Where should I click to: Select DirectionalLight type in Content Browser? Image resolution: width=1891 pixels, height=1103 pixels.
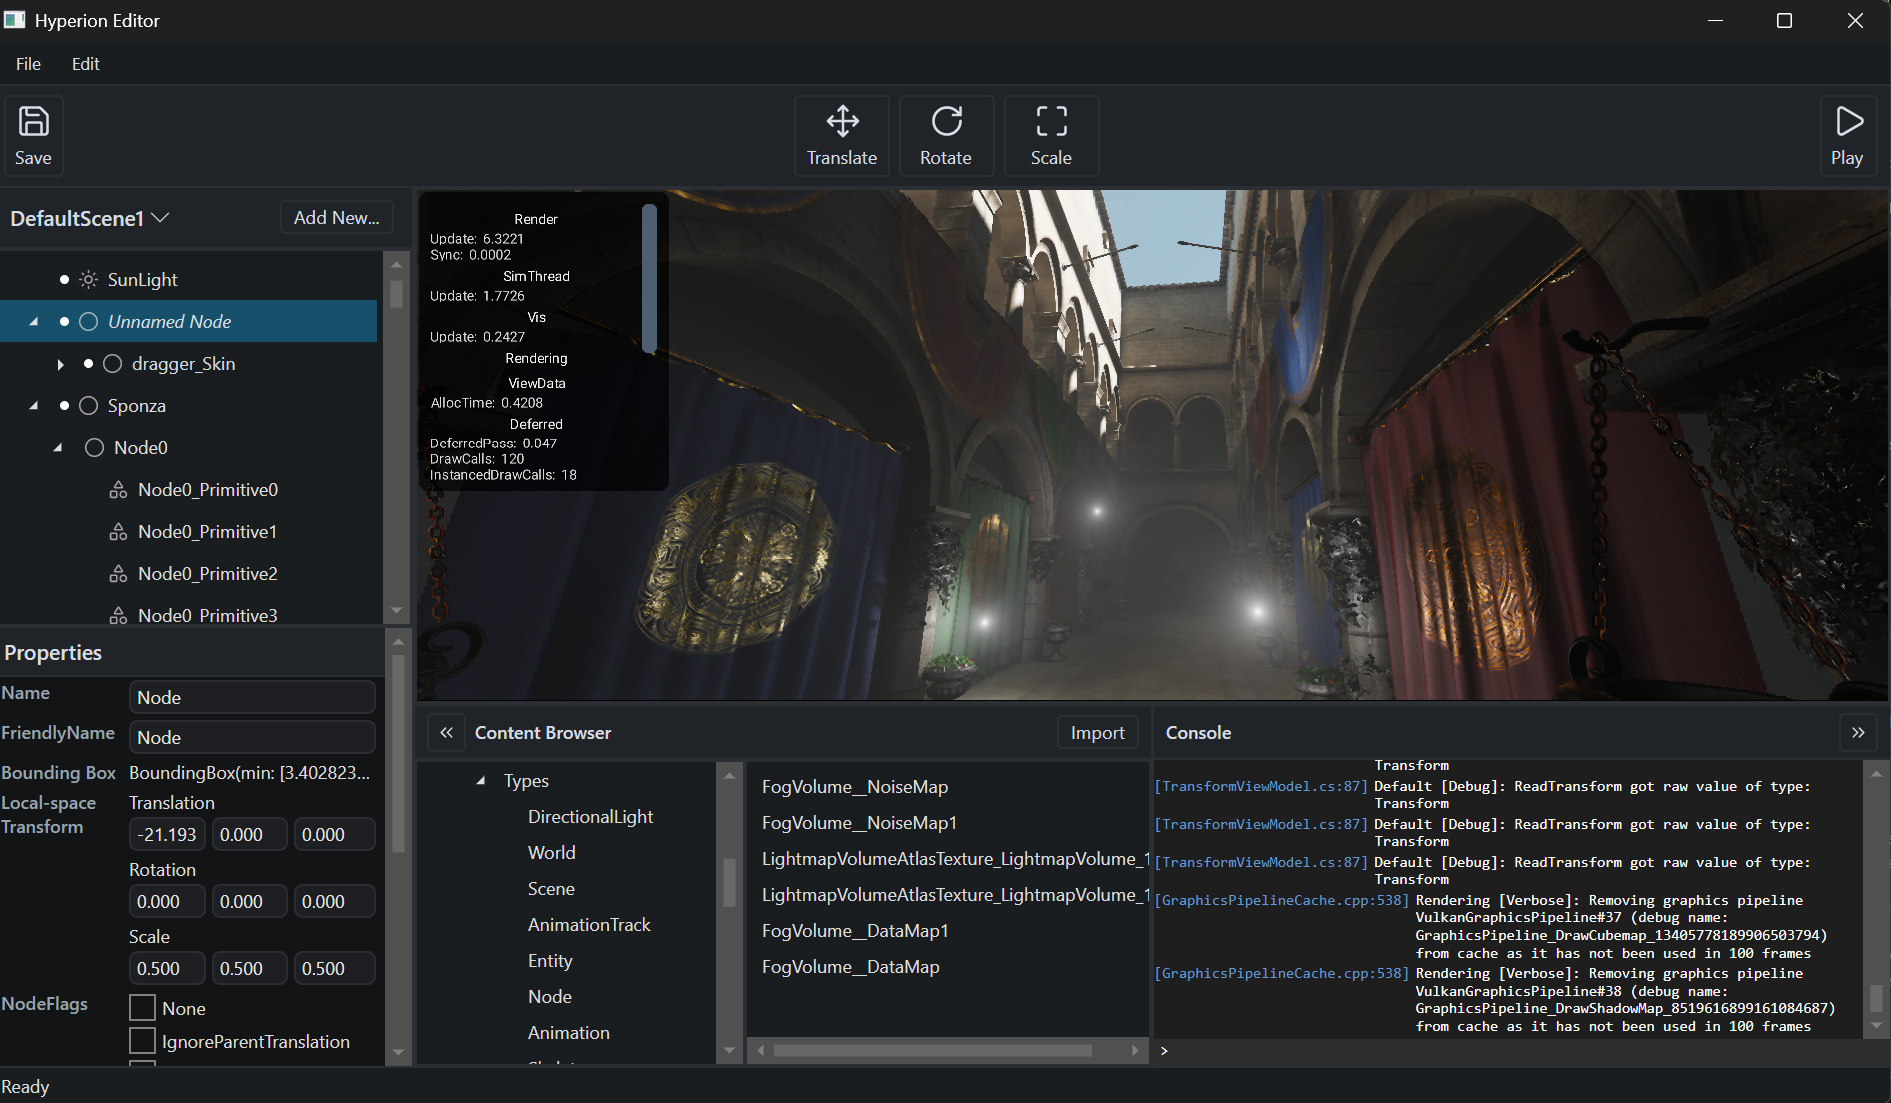pyautogui.click(x=590, y=817)
